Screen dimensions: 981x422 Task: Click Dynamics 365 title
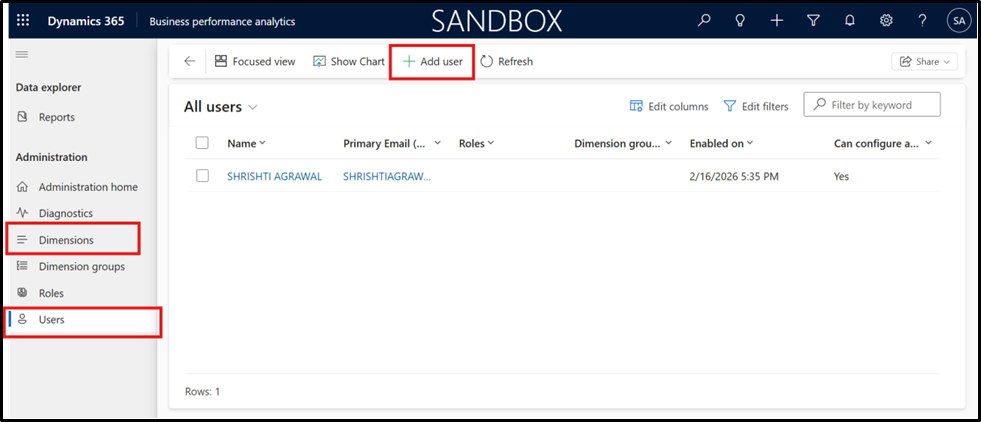86,21
